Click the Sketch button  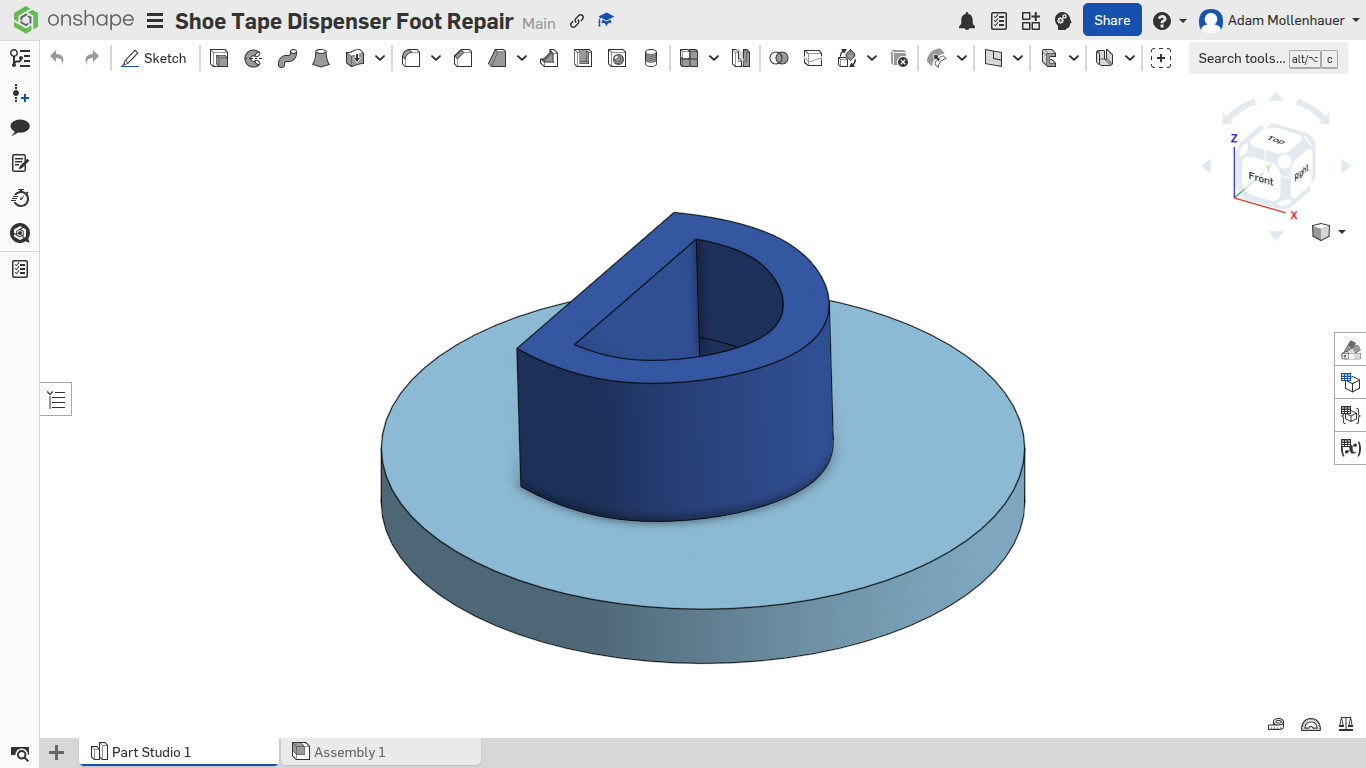point(154,58)
